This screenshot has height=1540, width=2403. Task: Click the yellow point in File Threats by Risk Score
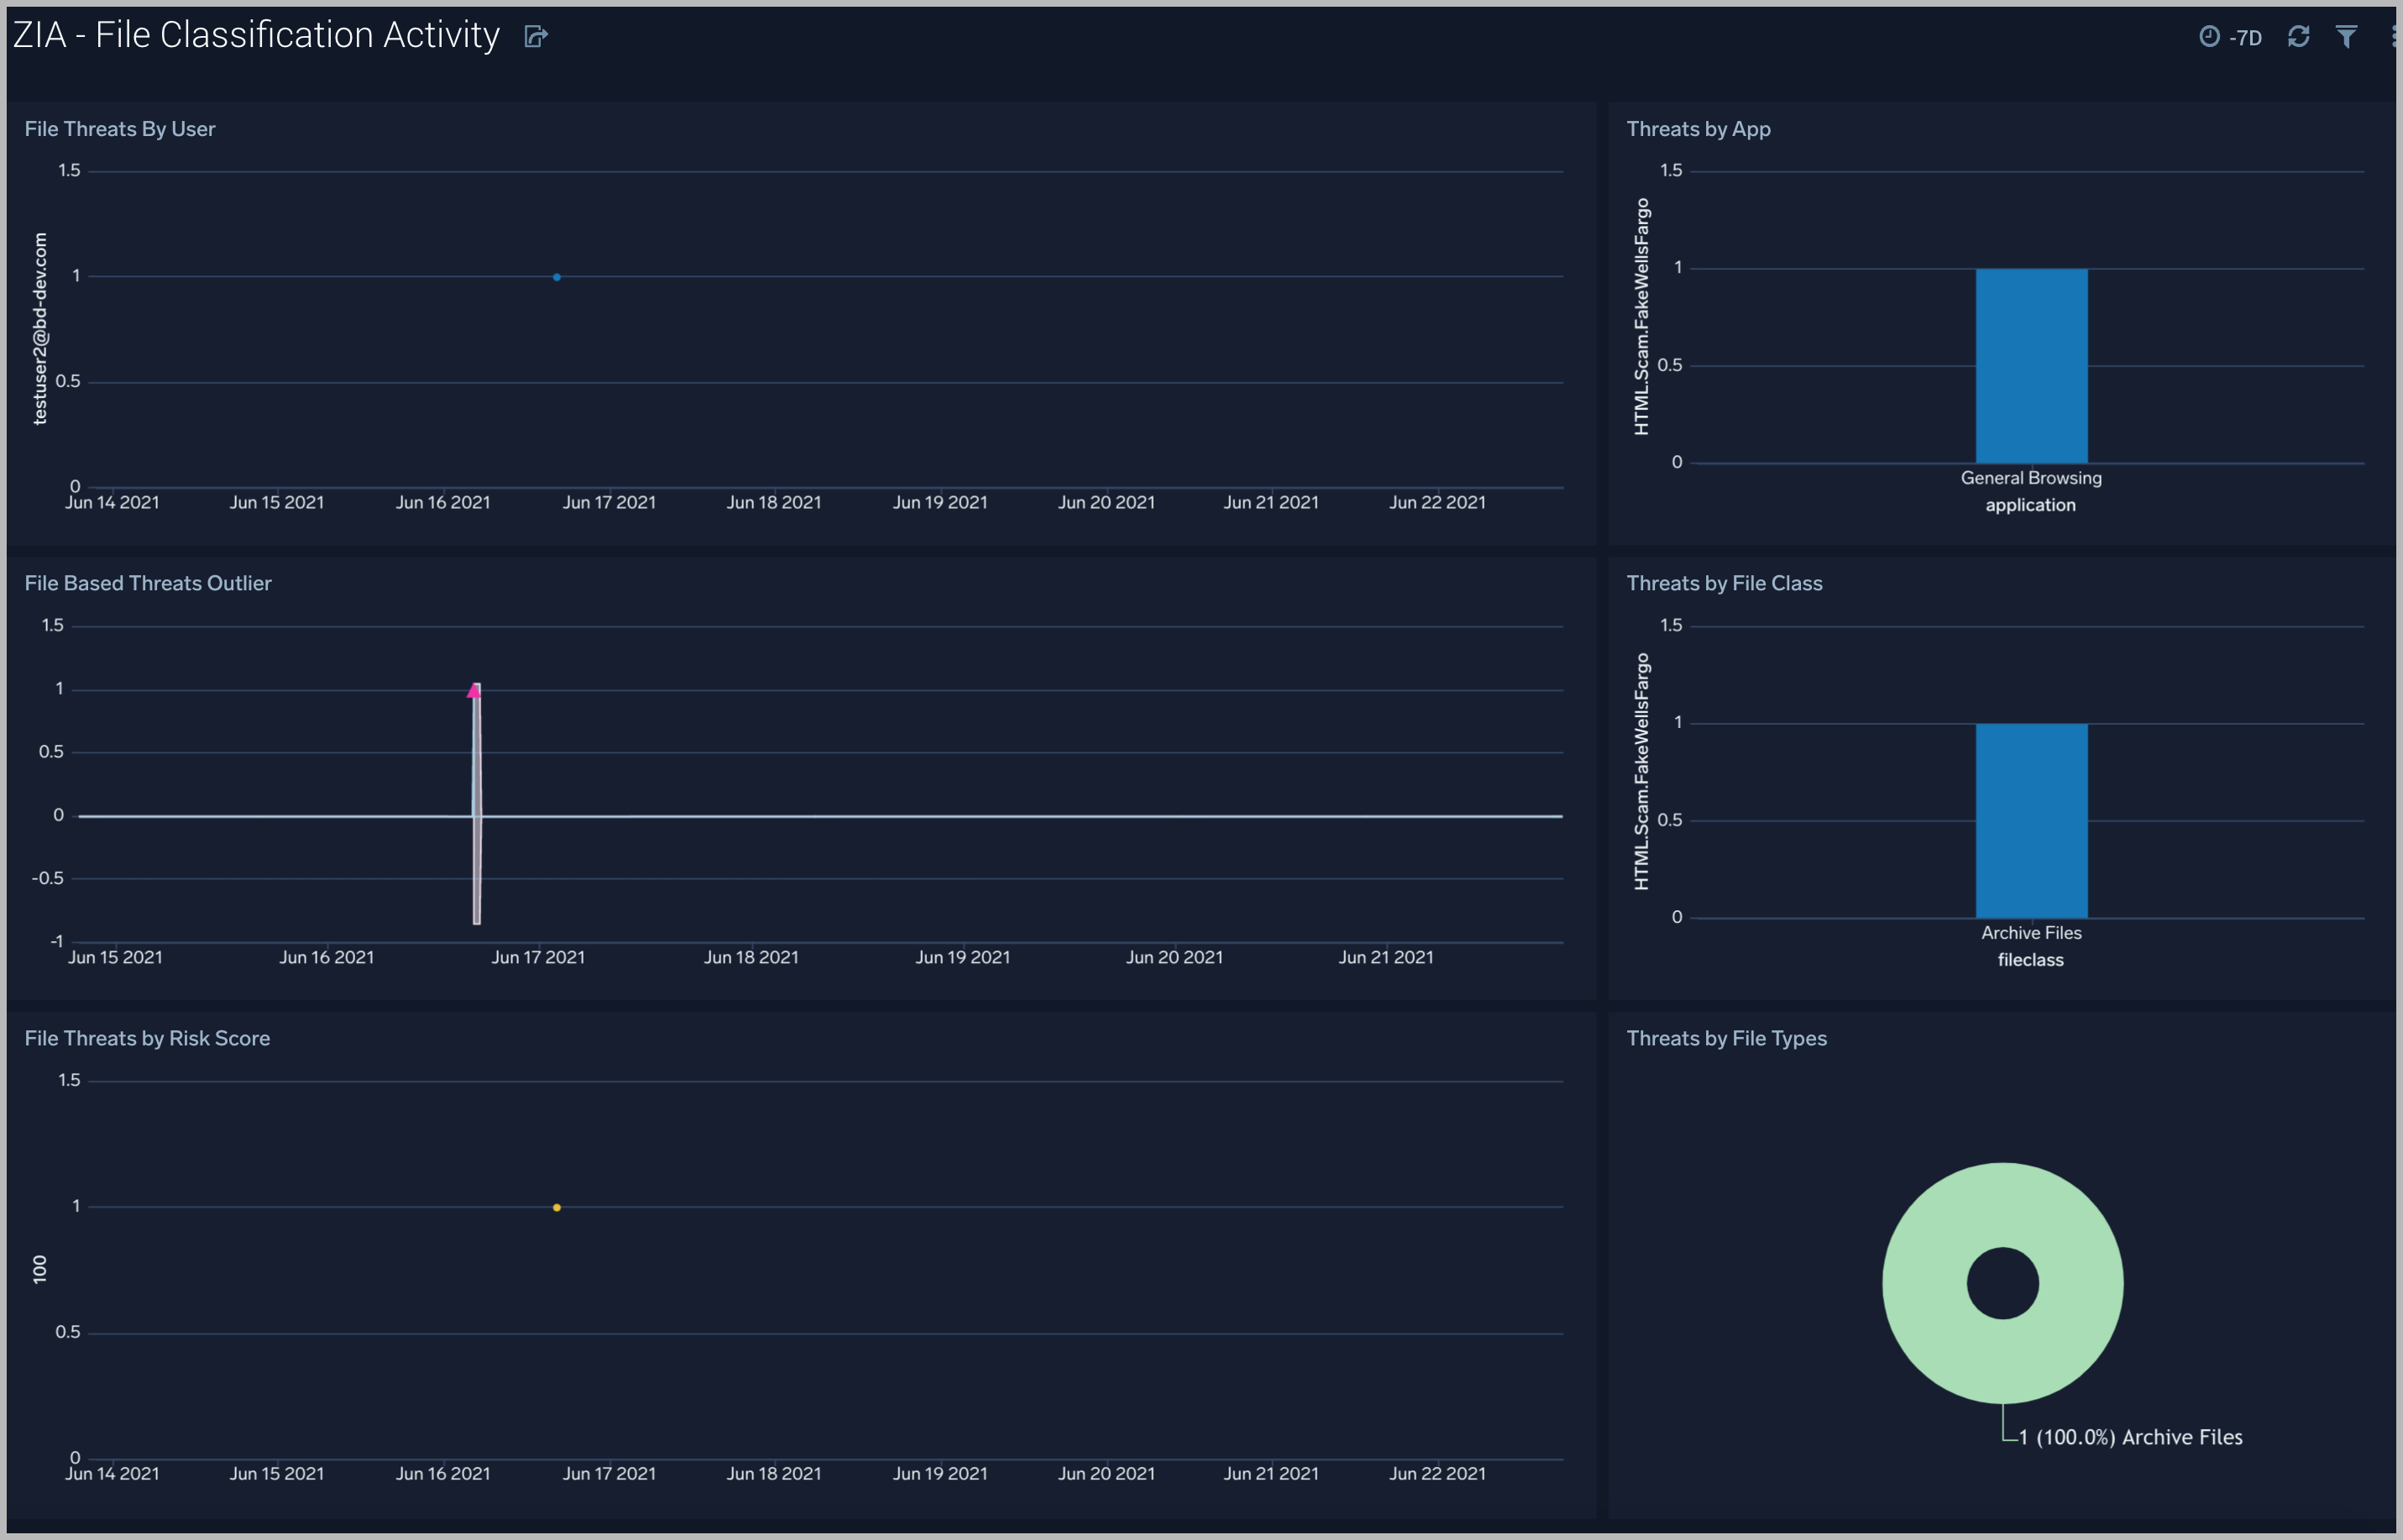[x=556, y=1207]
